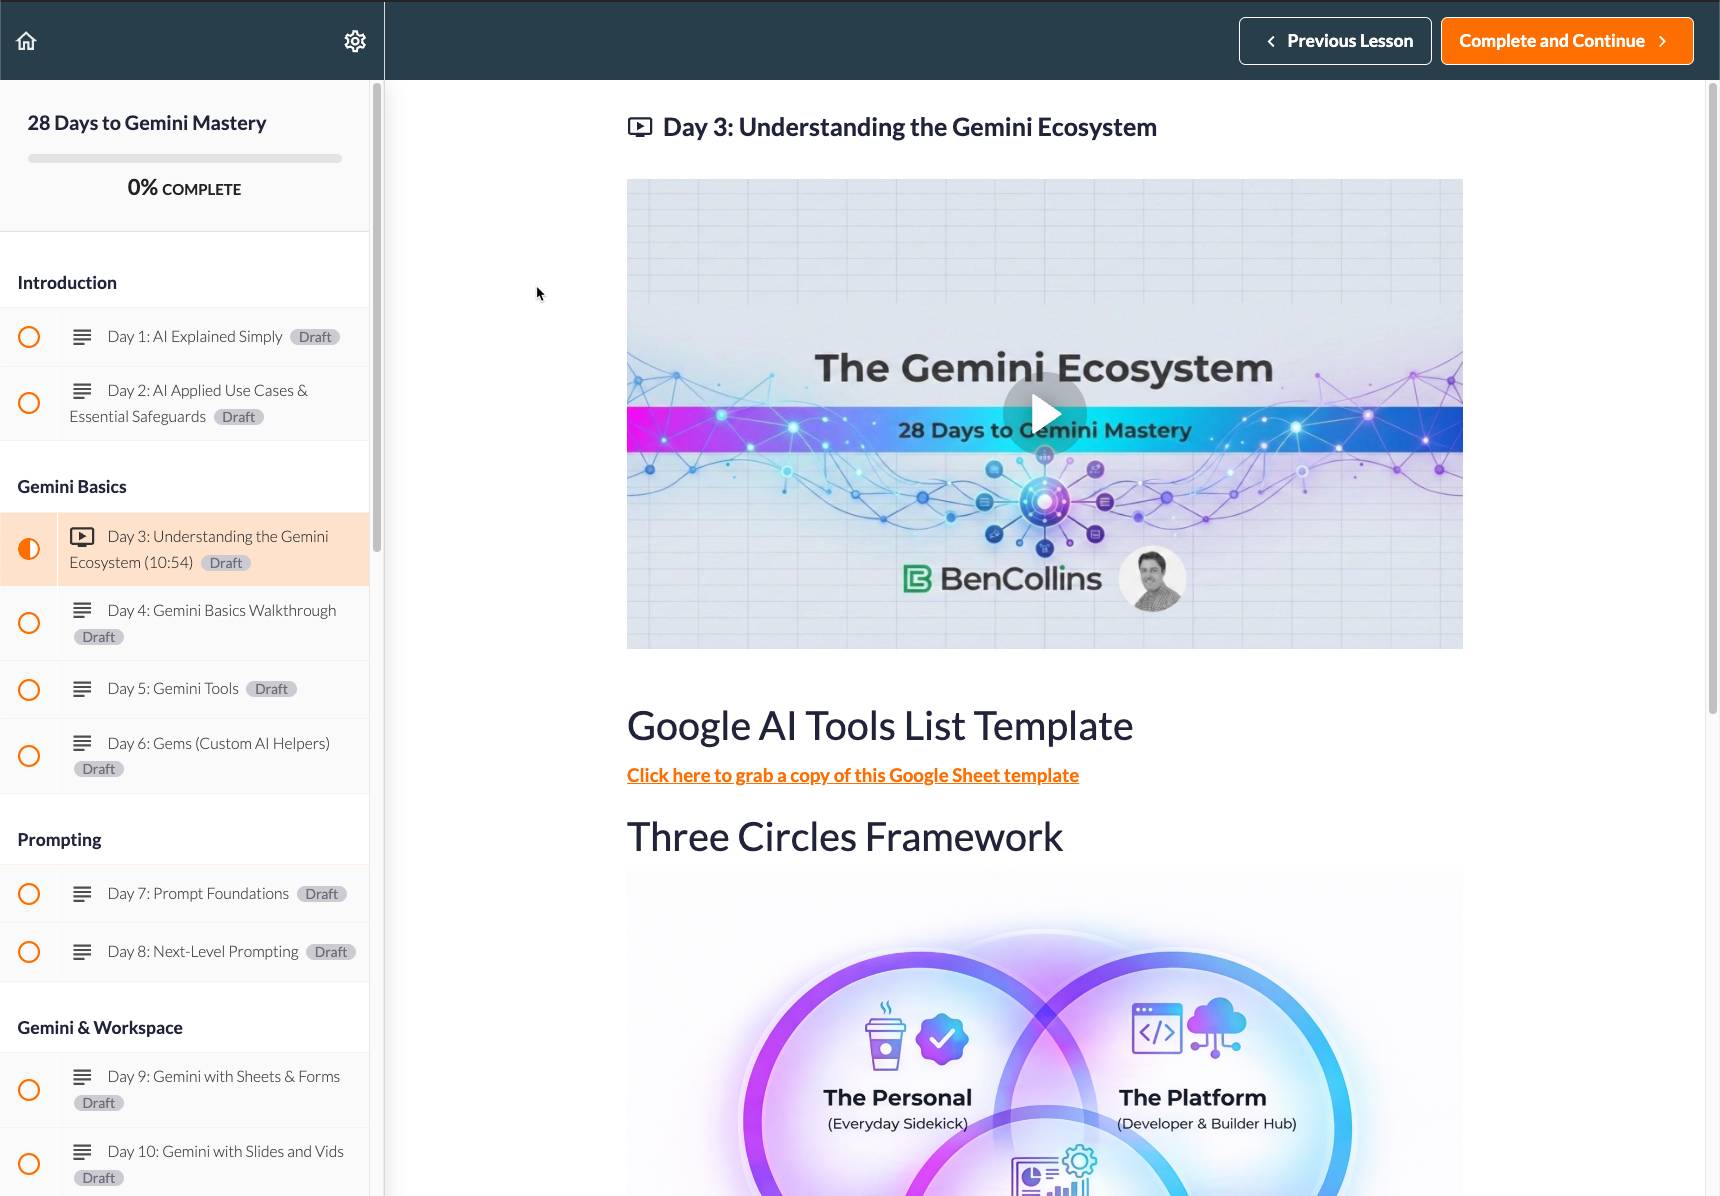Image resolution: width=1720 pixels, height=1196 pixels.
Task: Click the course progress bar
Action: coord(185,158)
